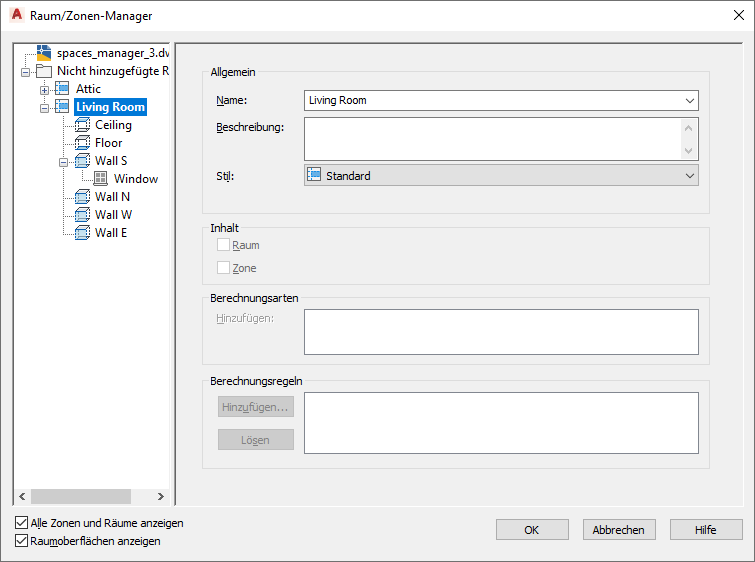Click the spaces_manager_3 drawing file icon
Image resolution: width=755 pixels, height=562 pixels.
coord(43,52)
